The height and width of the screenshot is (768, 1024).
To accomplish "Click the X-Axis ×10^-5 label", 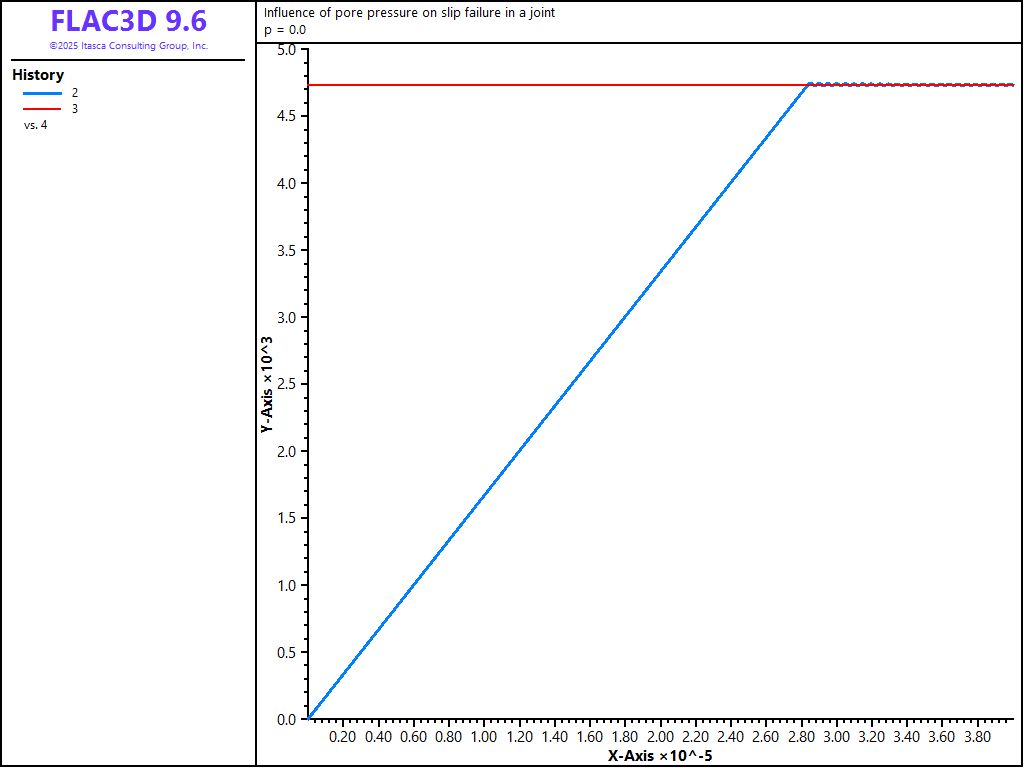I will tap(660, 756).
